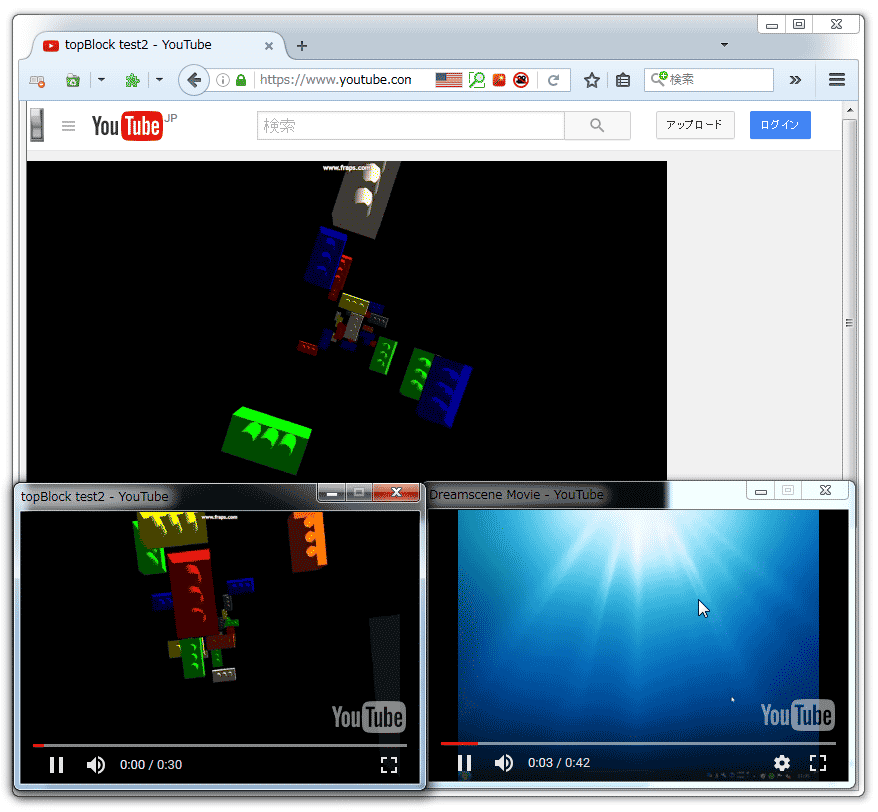This screenshot has width=878, height=812.
Task: Select the topBlock test2 - YouTube tab
Action: click(151, 45)
